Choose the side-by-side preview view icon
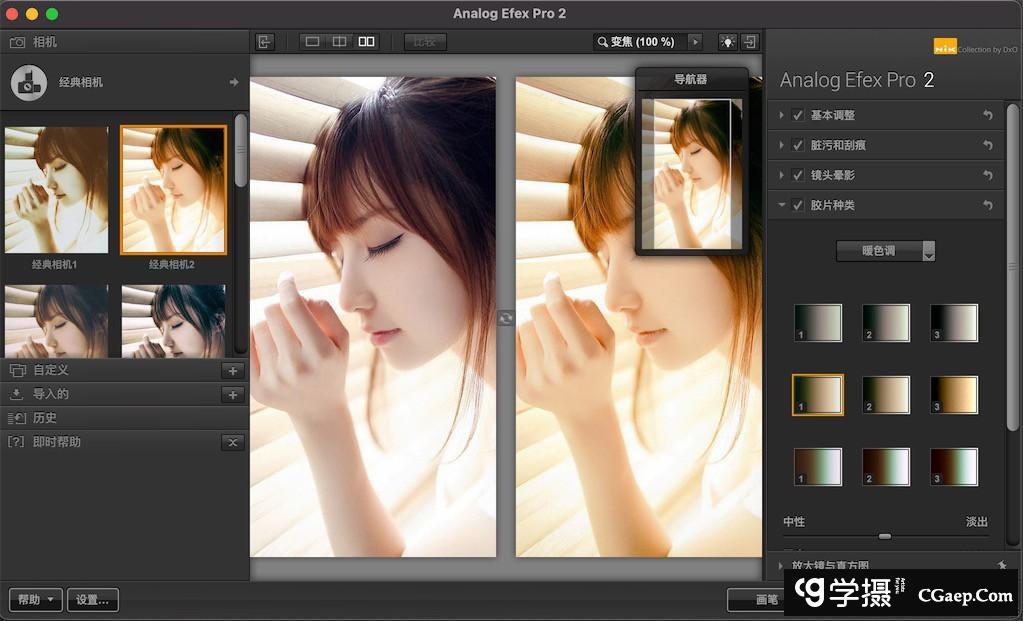 tap(367, 42)
